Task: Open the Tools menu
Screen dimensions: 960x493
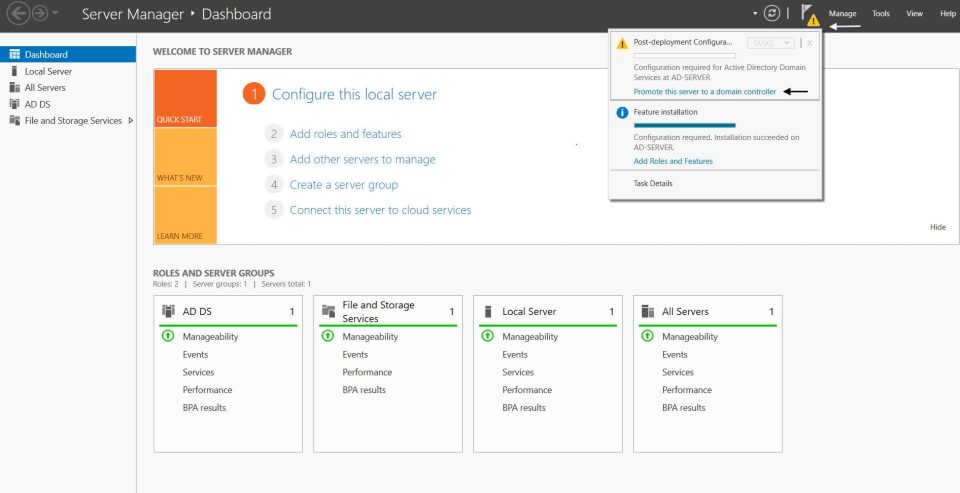Action: pos(881,13)
